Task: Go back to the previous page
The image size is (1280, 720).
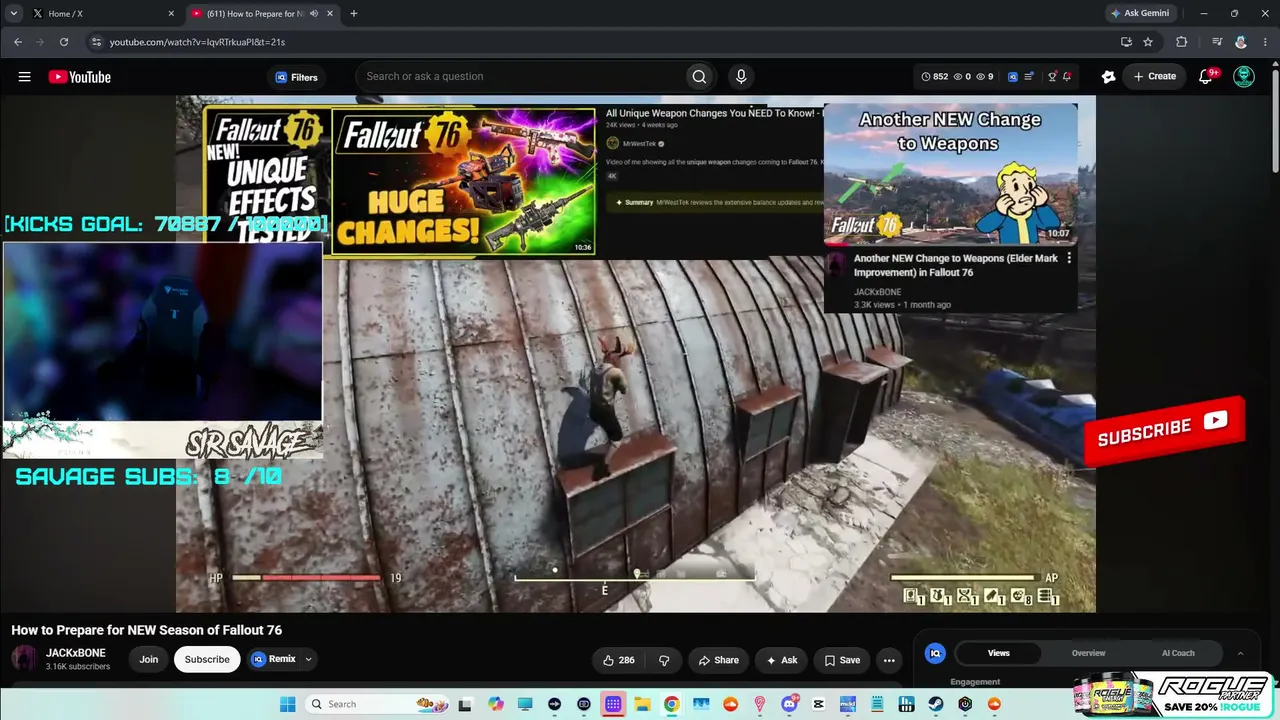Action: click(18, 42)
